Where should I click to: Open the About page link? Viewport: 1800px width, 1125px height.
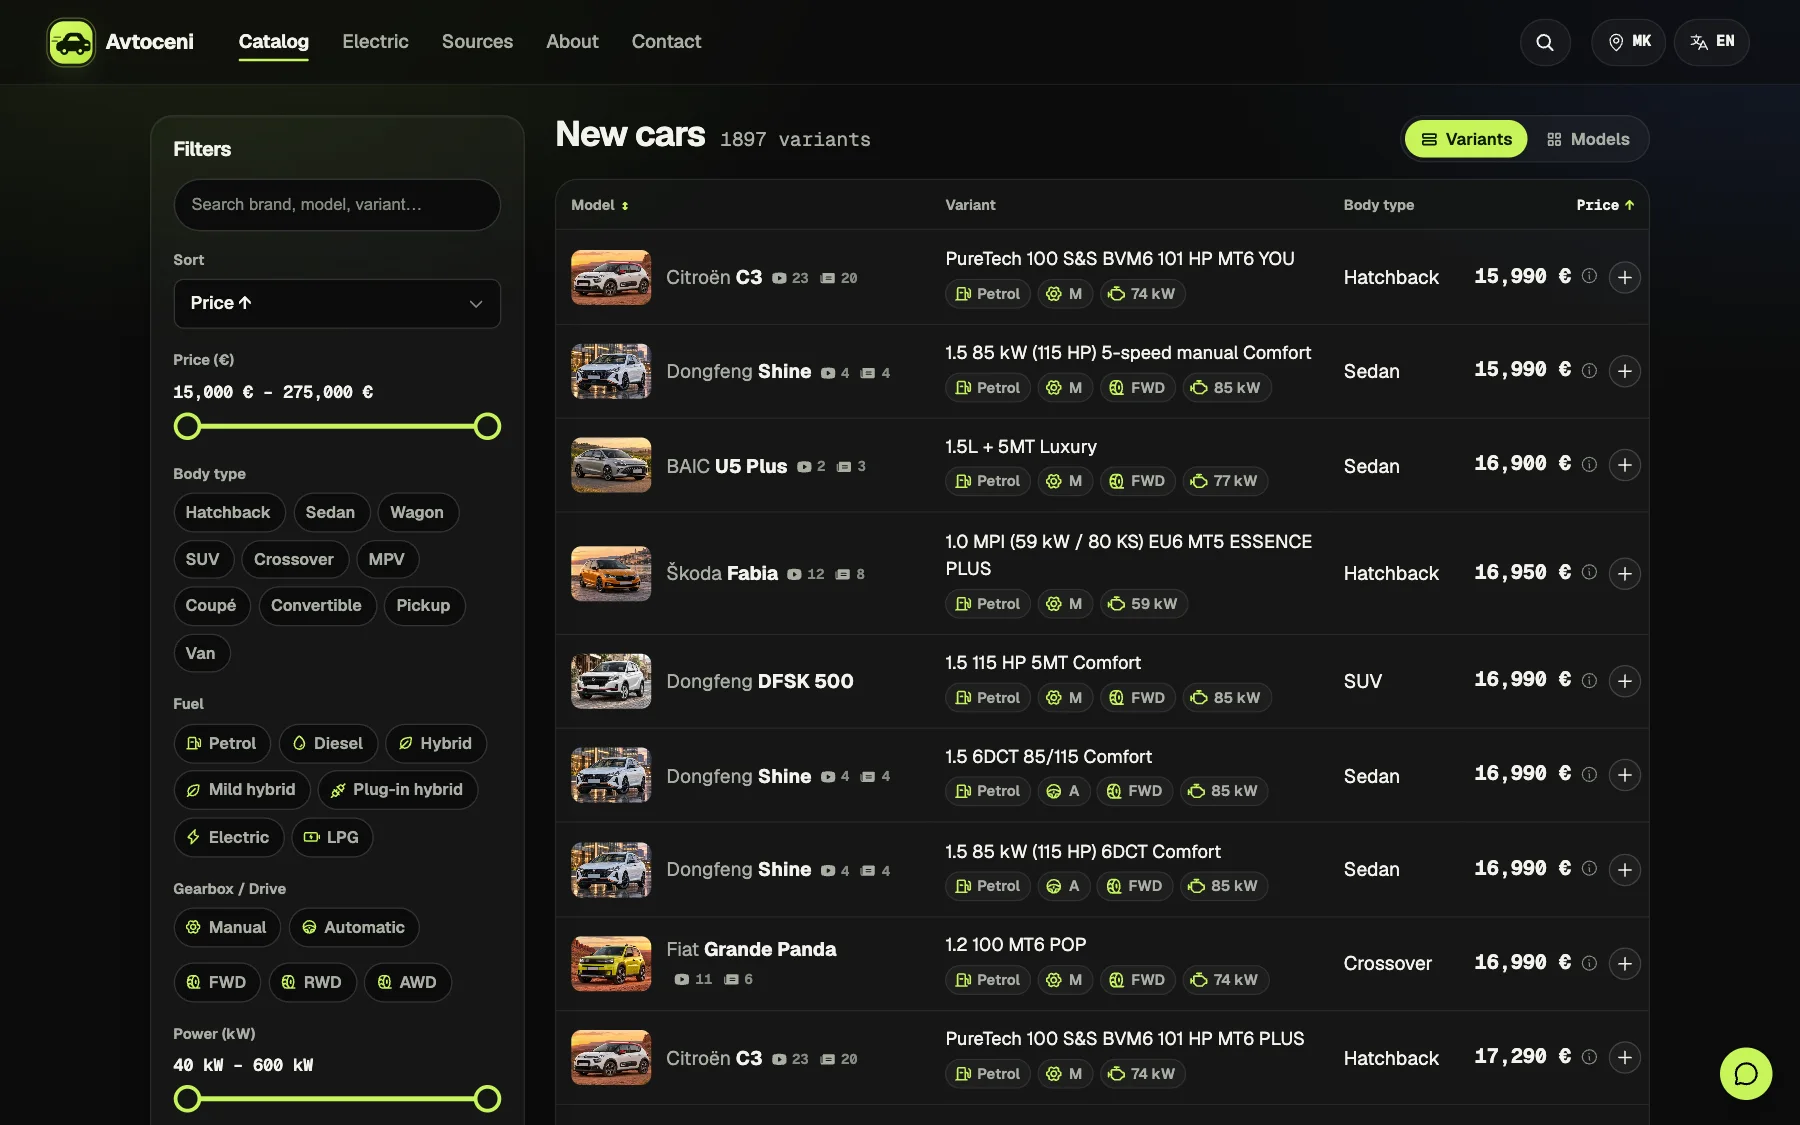click(572, 42)
